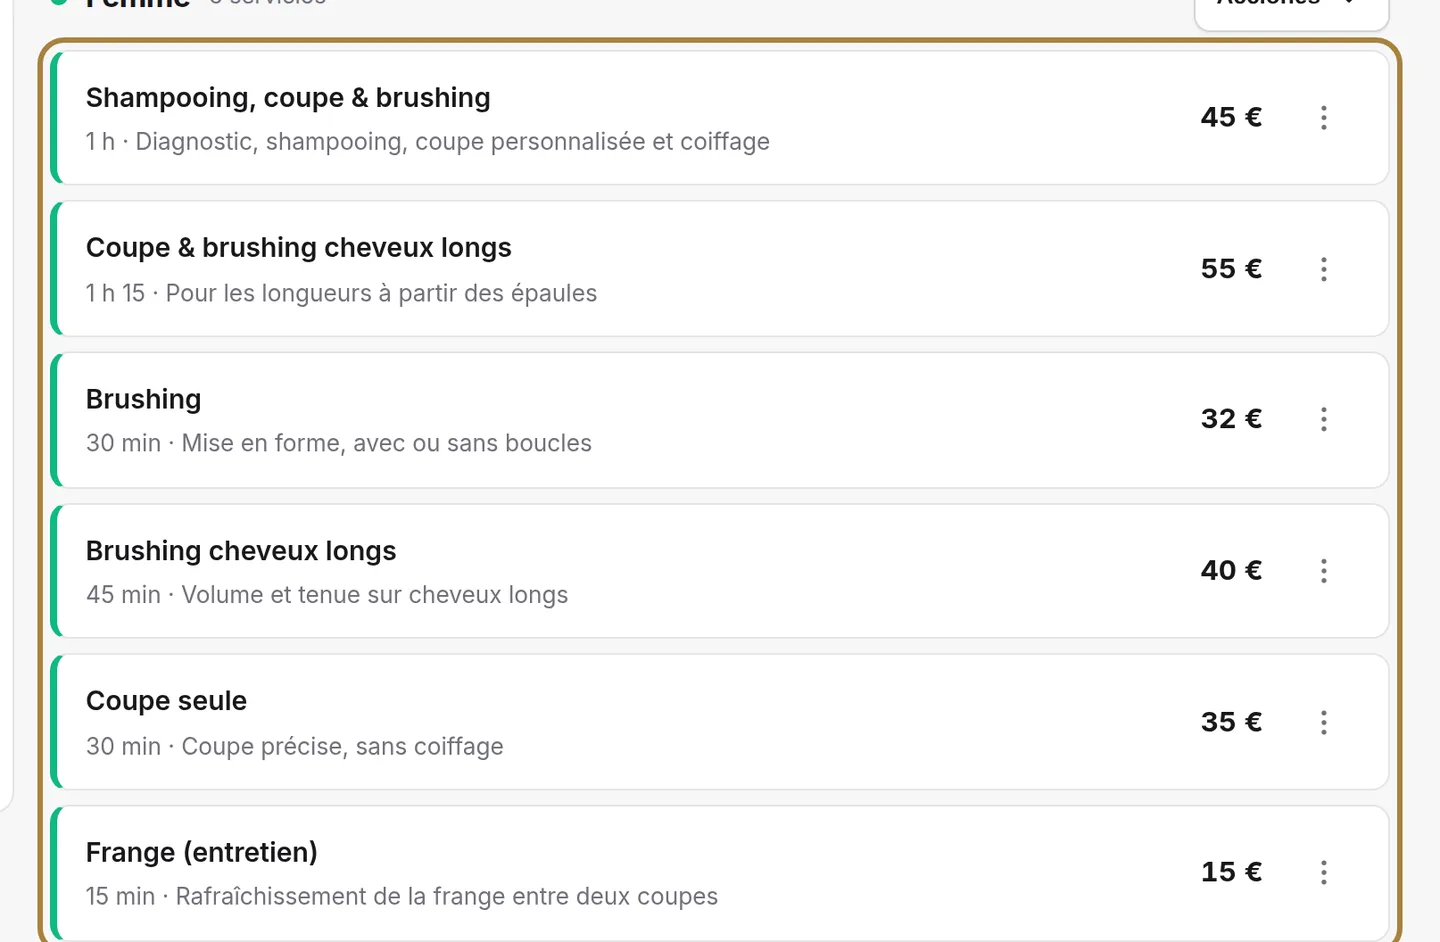Open three-dot menu for Frange (entretien)
1440x942 pixels.
click(x=1323, y=873)
